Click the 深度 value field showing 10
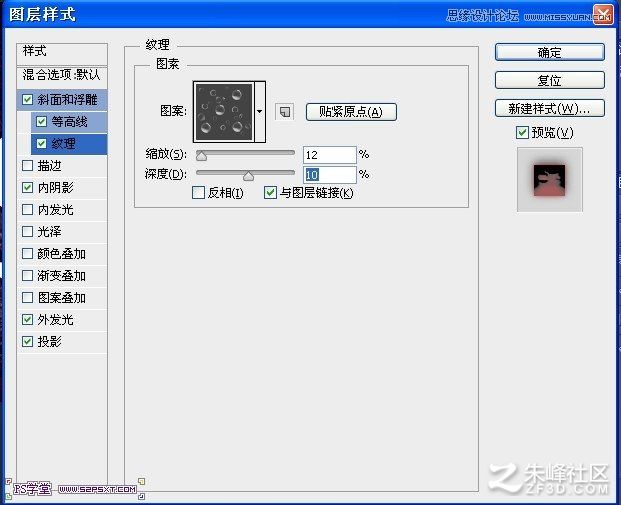 pos(330,175)
